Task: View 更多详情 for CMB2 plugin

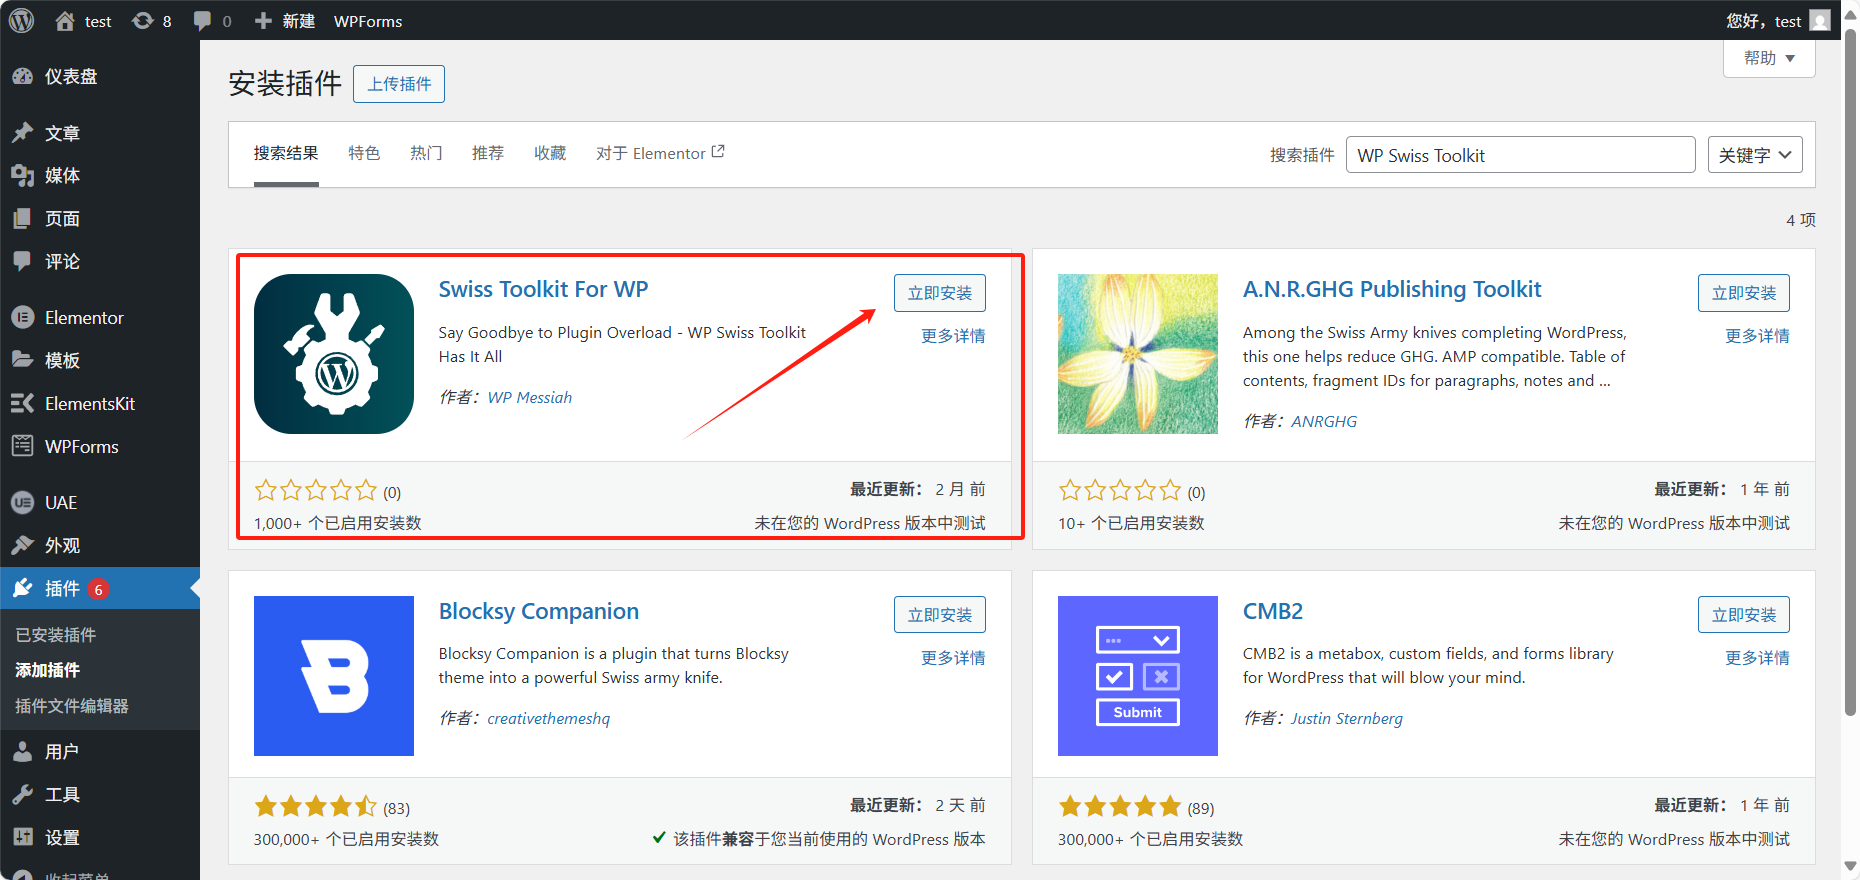Action: (1756, 658)
